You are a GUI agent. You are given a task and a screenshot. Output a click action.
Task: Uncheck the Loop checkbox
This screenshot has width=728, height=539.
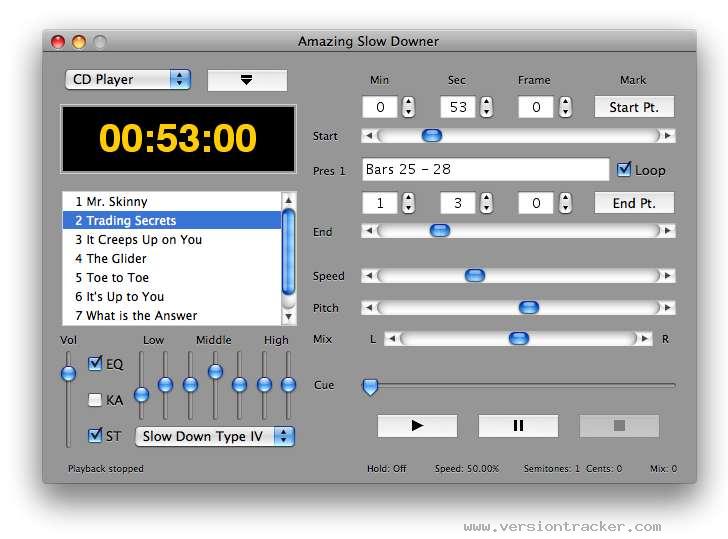pos(625,170)
